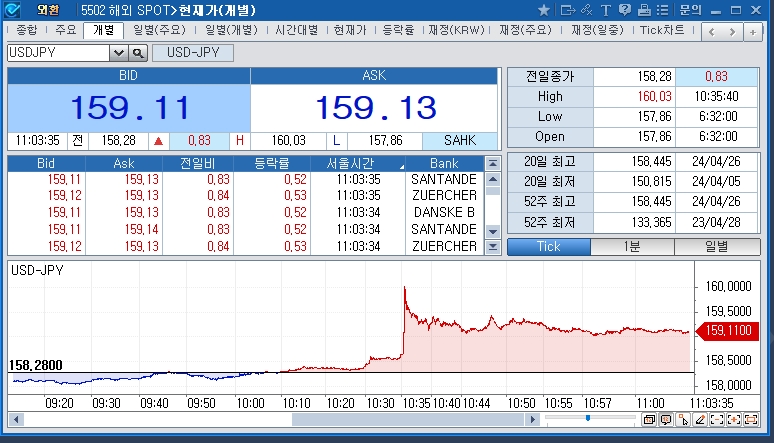Click the ASK price 159.13
Screen dimensions: 774x443
tap(376, 108)
